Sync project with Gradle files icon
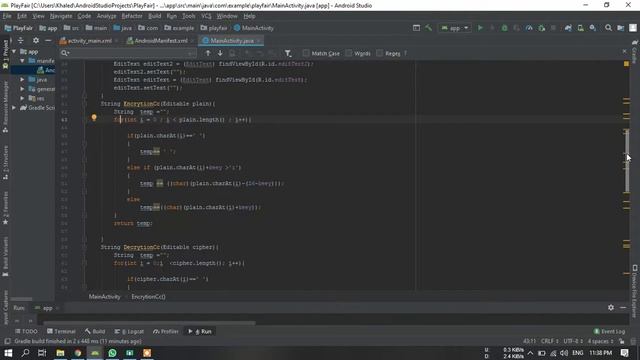The height and width of the screenshot is (360, 640). pos(568,28)
